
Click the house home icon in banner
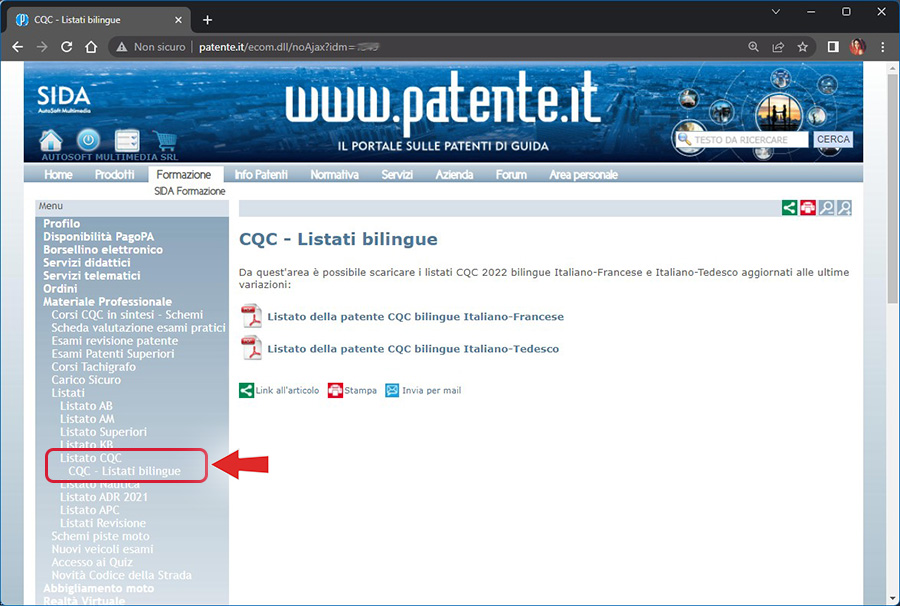[50, 141]
